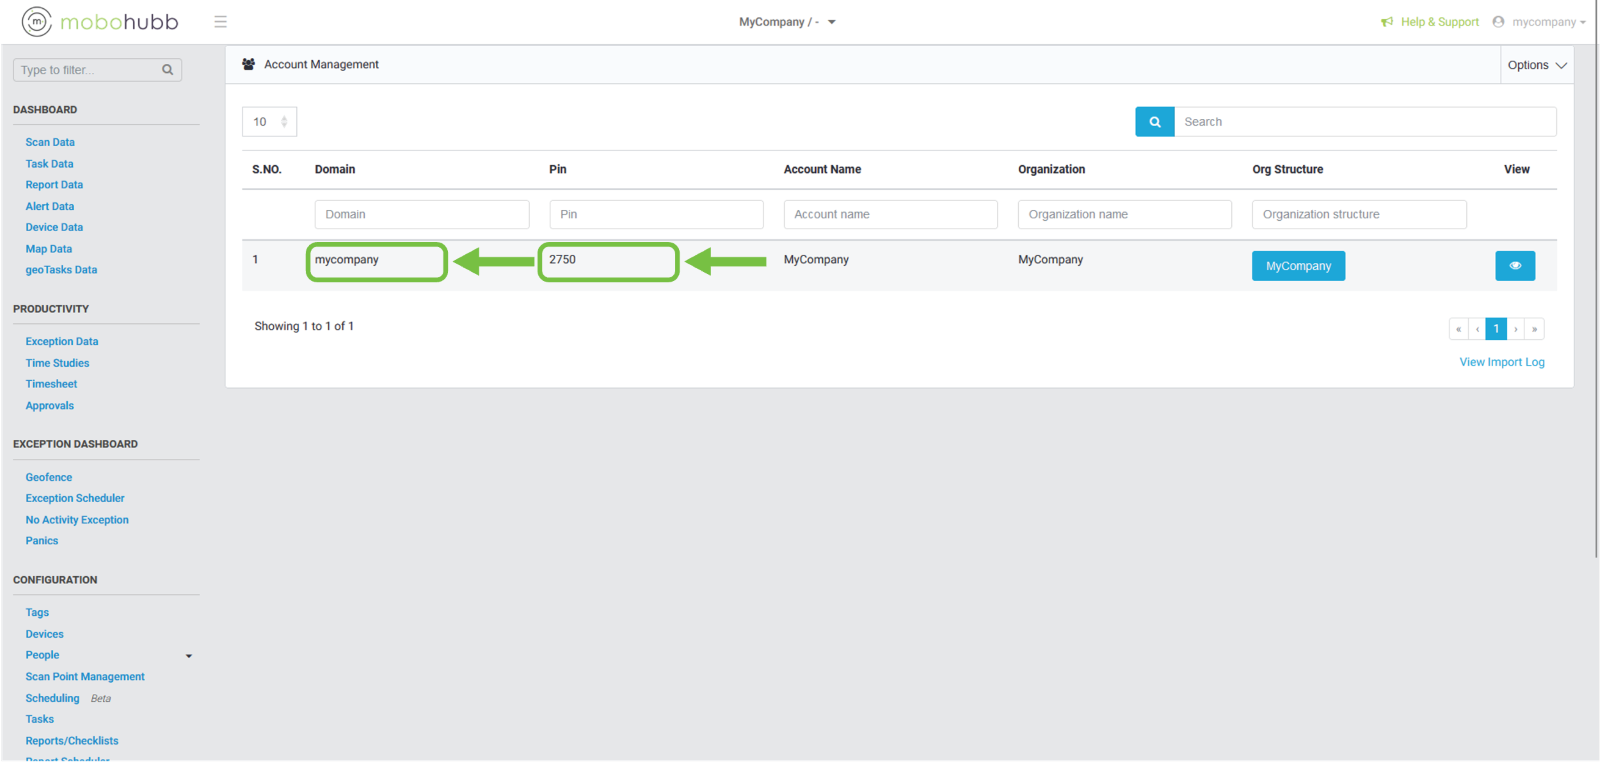This screenshot has height=762, width=1600.
Task: Expand the People submenu in sidebar
Action: 188,656
